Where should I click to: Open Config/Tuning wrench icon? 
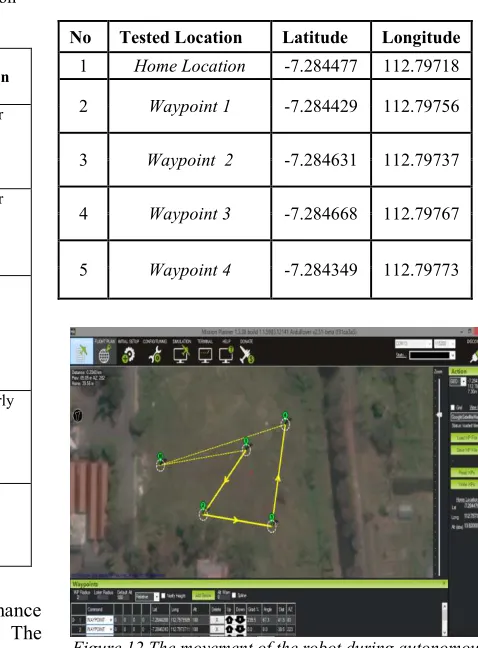click(x=155, y=355)
